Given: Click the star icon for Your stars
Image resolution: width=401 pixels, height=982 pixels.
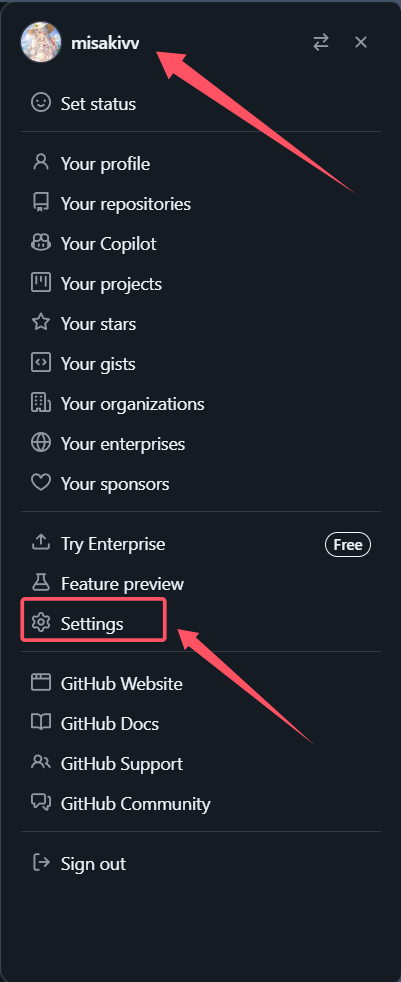Looking at the screenshot, I should (x=41, y=323).
